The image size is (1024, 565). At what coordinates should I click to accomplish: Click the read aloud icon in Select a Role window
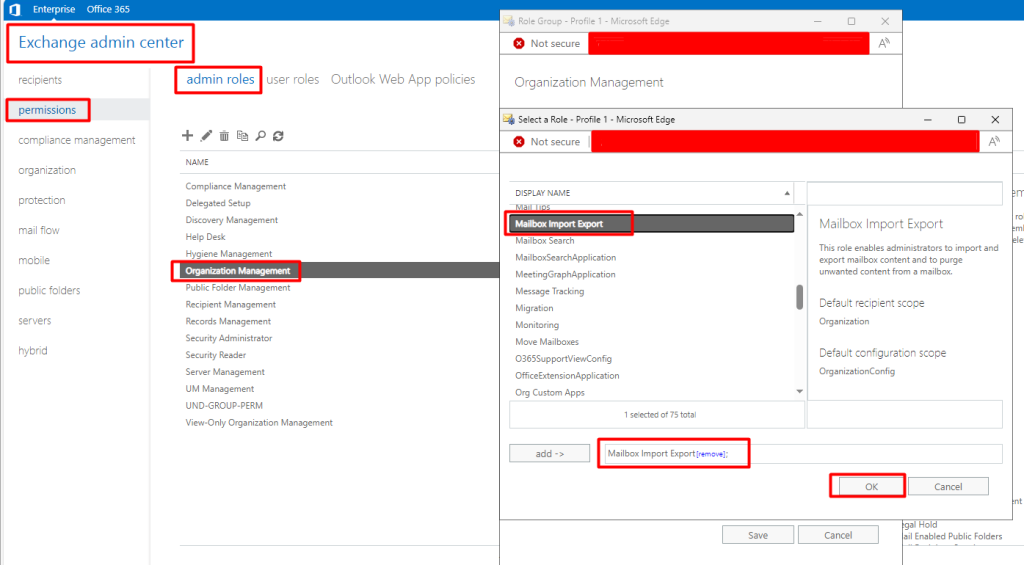click(x=994, y=142)
